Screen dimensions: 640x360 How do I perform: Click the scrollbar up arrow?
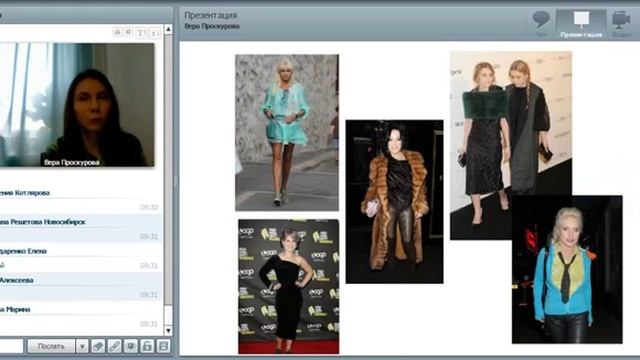[x=168, y=29]
